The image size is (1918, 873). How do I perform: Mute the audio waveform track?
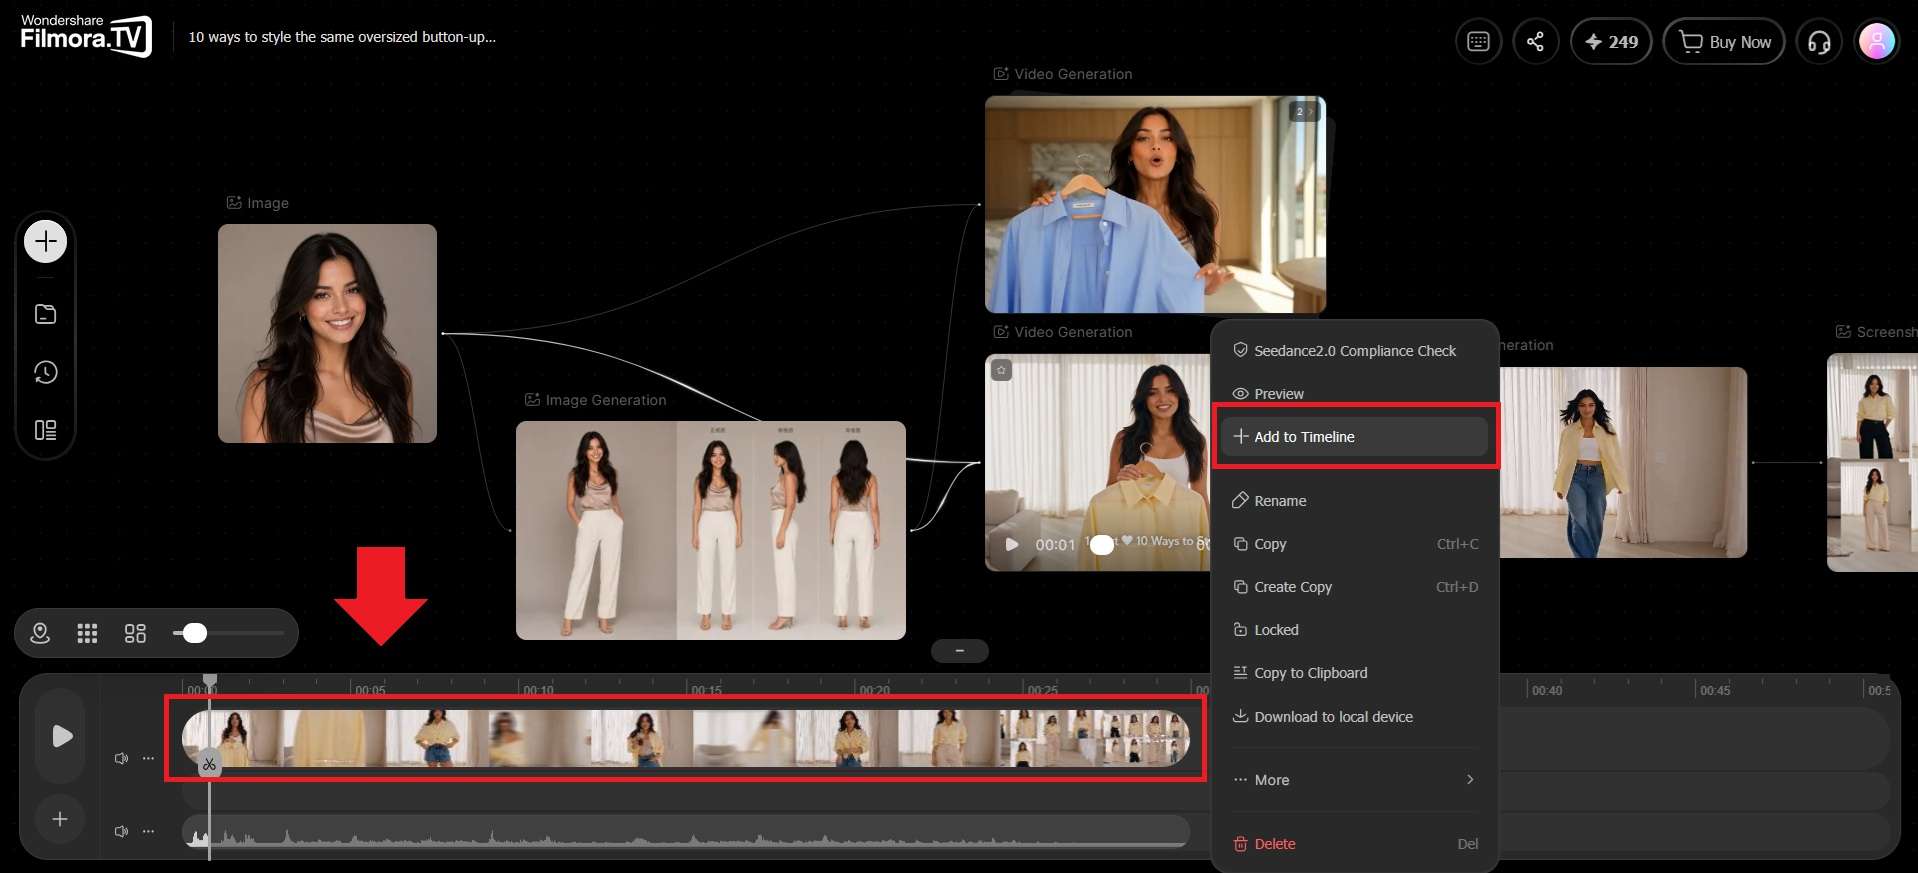coord(121,831)
